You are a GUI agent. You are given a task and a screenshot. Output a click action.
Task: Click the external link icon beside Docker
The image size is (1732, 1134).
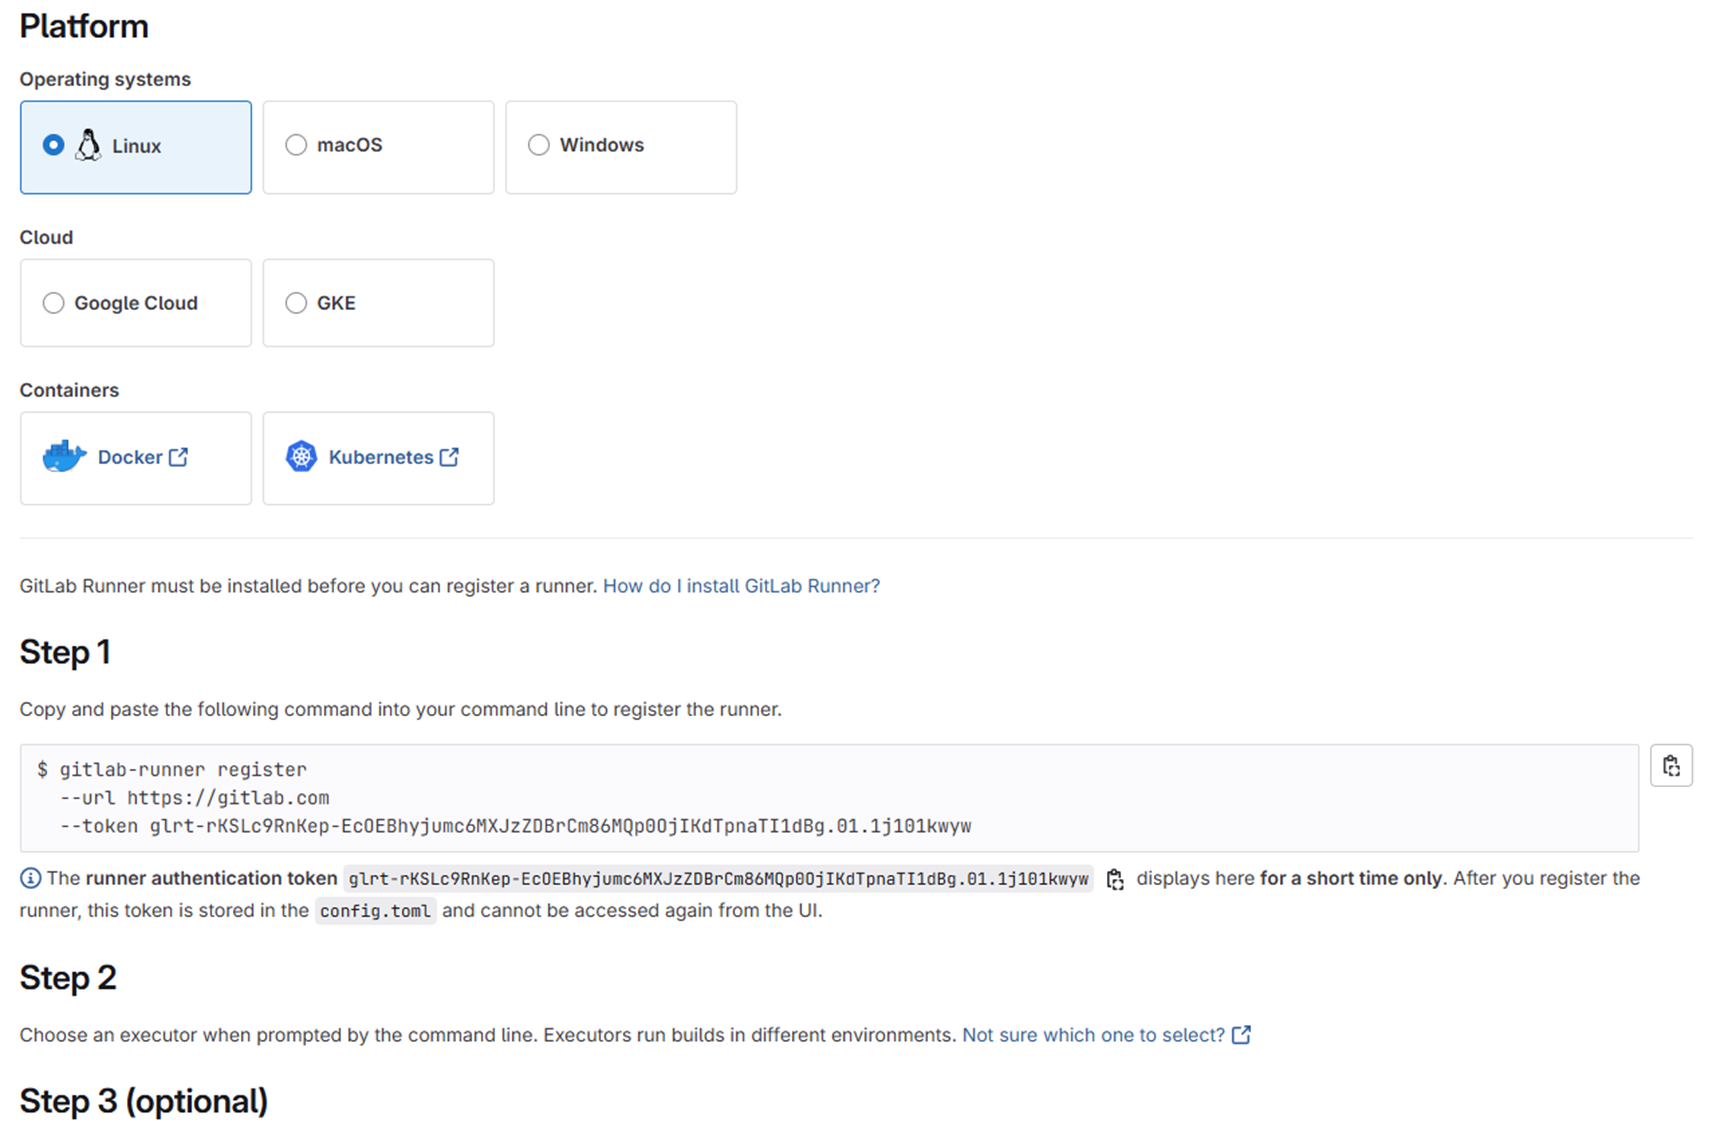click(178, 457)
